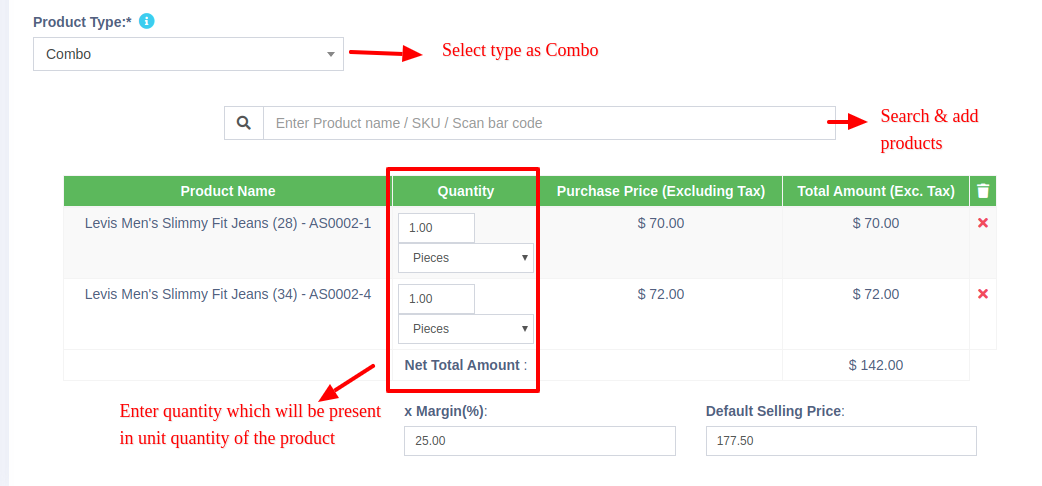The image size is (1042, 486).
Task: Click Levis Men's Slimmy Fit Jeans (28) name
Action: (228, 223)
